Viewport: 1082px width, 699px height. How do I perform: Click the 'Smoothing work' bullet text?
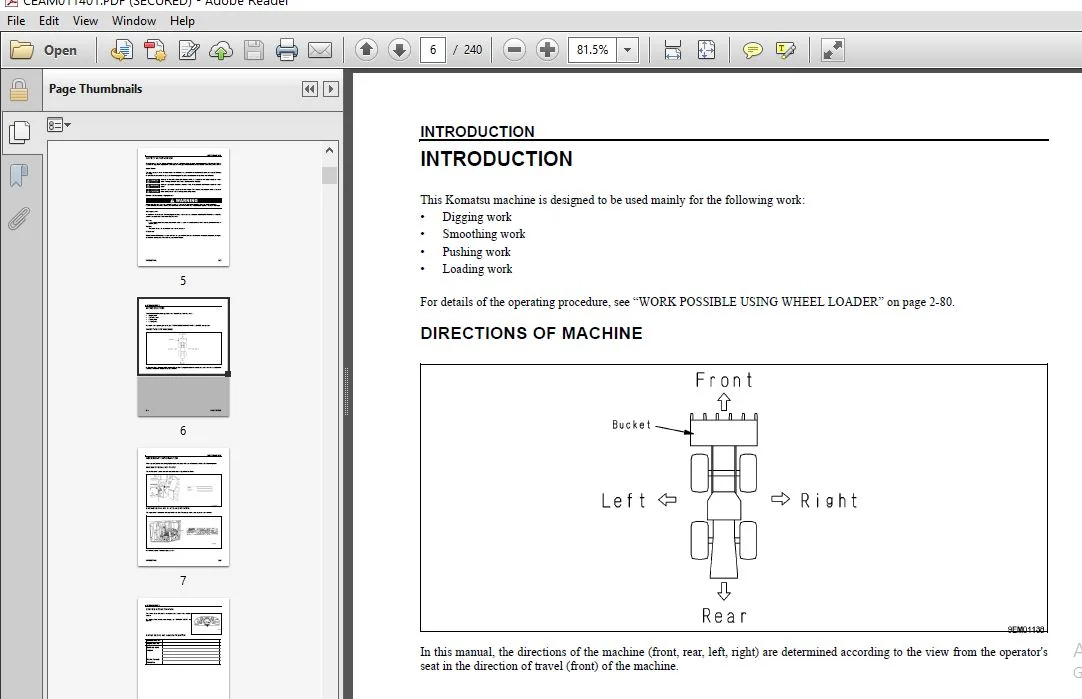(484, 234)
